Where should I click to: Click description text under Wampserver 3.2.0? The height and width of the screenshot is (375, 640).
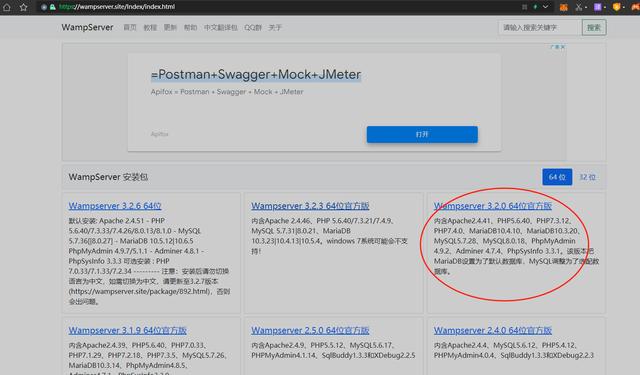(x=516, y=246)
